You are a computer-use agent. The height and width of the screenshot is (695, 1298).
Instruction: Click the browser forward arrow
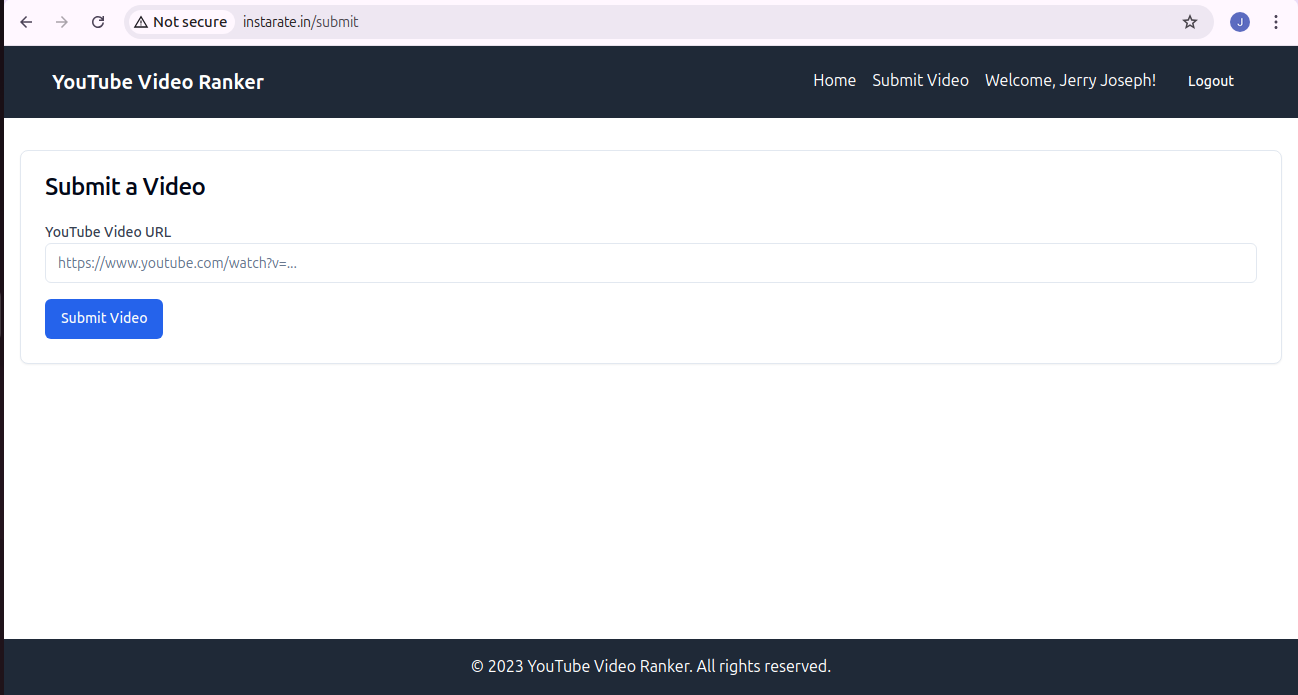[x=62, y=22]
